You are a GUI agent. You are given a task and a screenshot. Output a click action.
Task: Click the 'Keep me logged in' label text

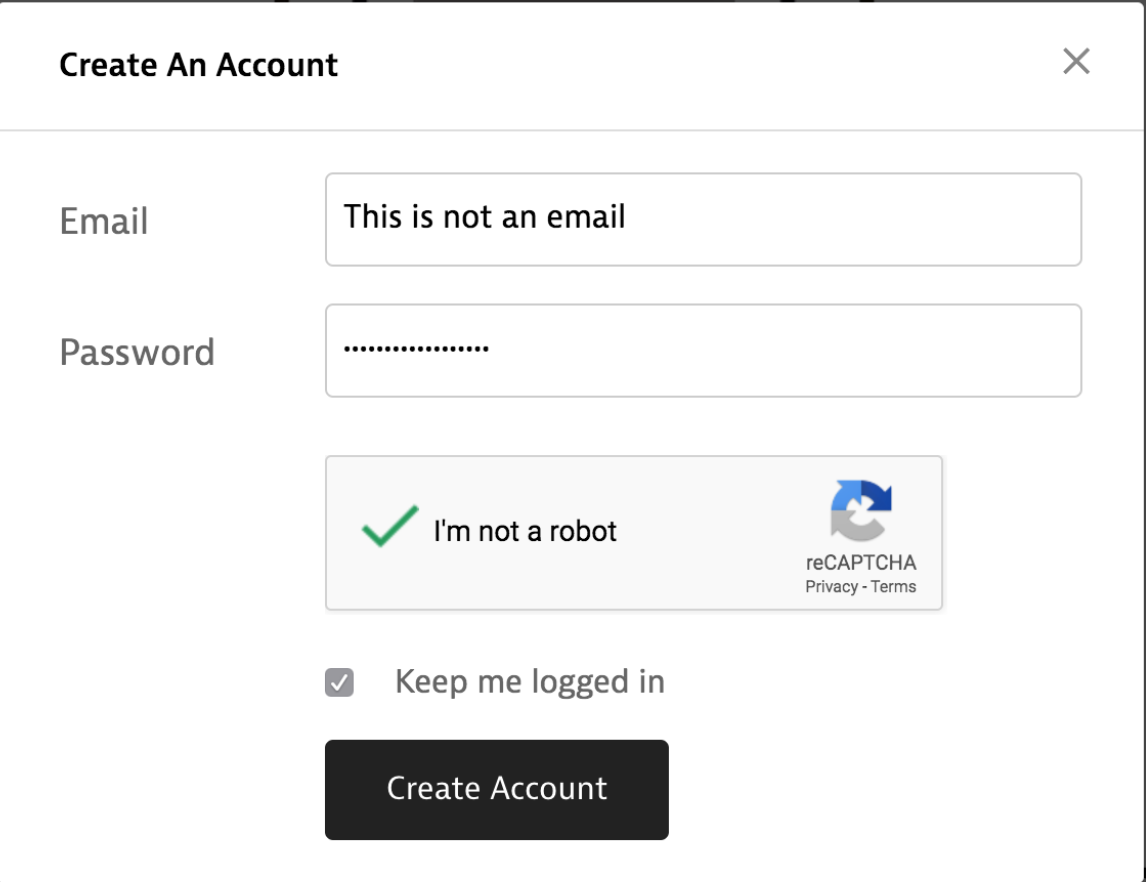(x=530, y=682)
